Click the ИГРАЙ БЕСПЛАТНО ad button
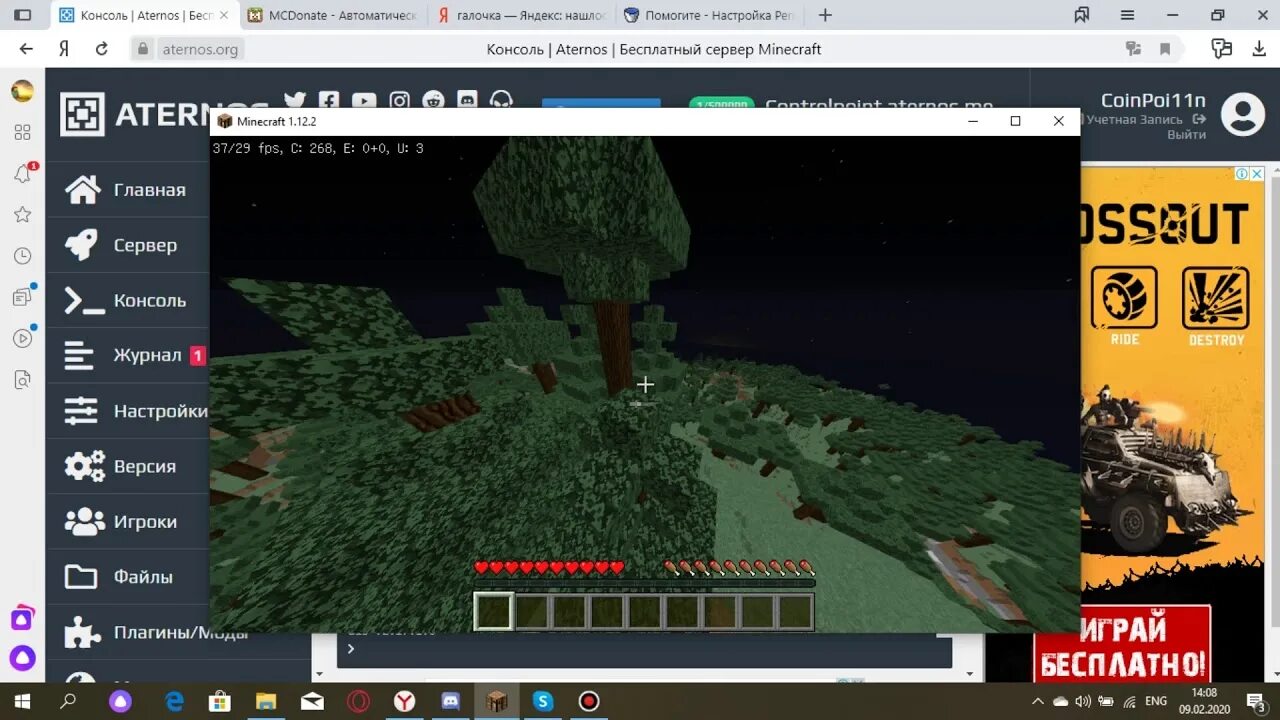The image size is (1280, 720). pyautogui.click(x=1120, y=645)
